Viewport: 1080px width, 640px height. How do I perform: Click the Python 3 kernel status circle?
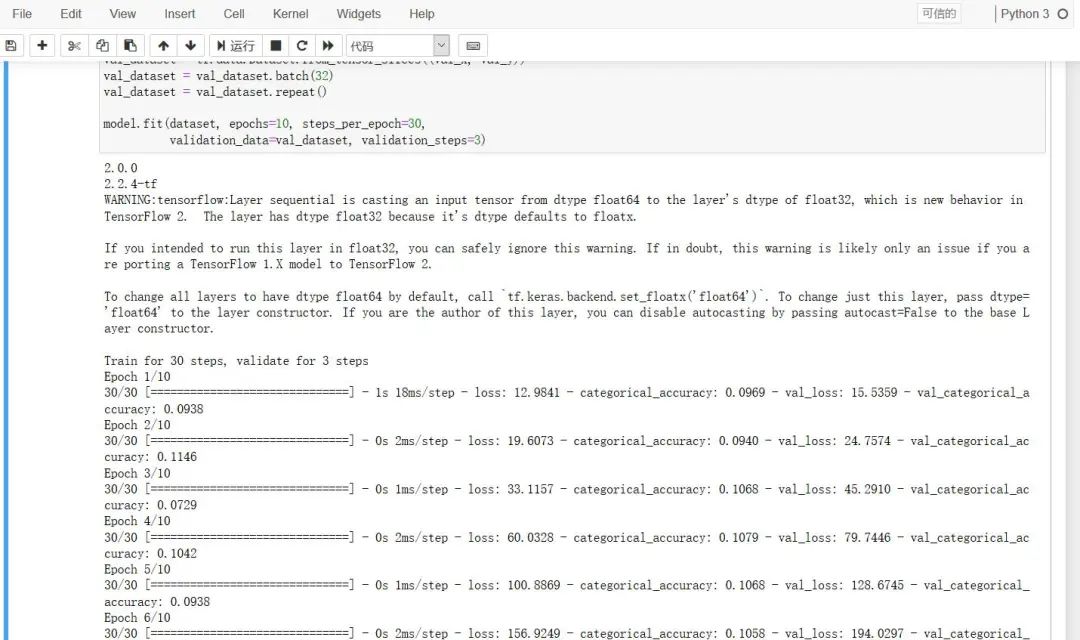(1063, 14)
